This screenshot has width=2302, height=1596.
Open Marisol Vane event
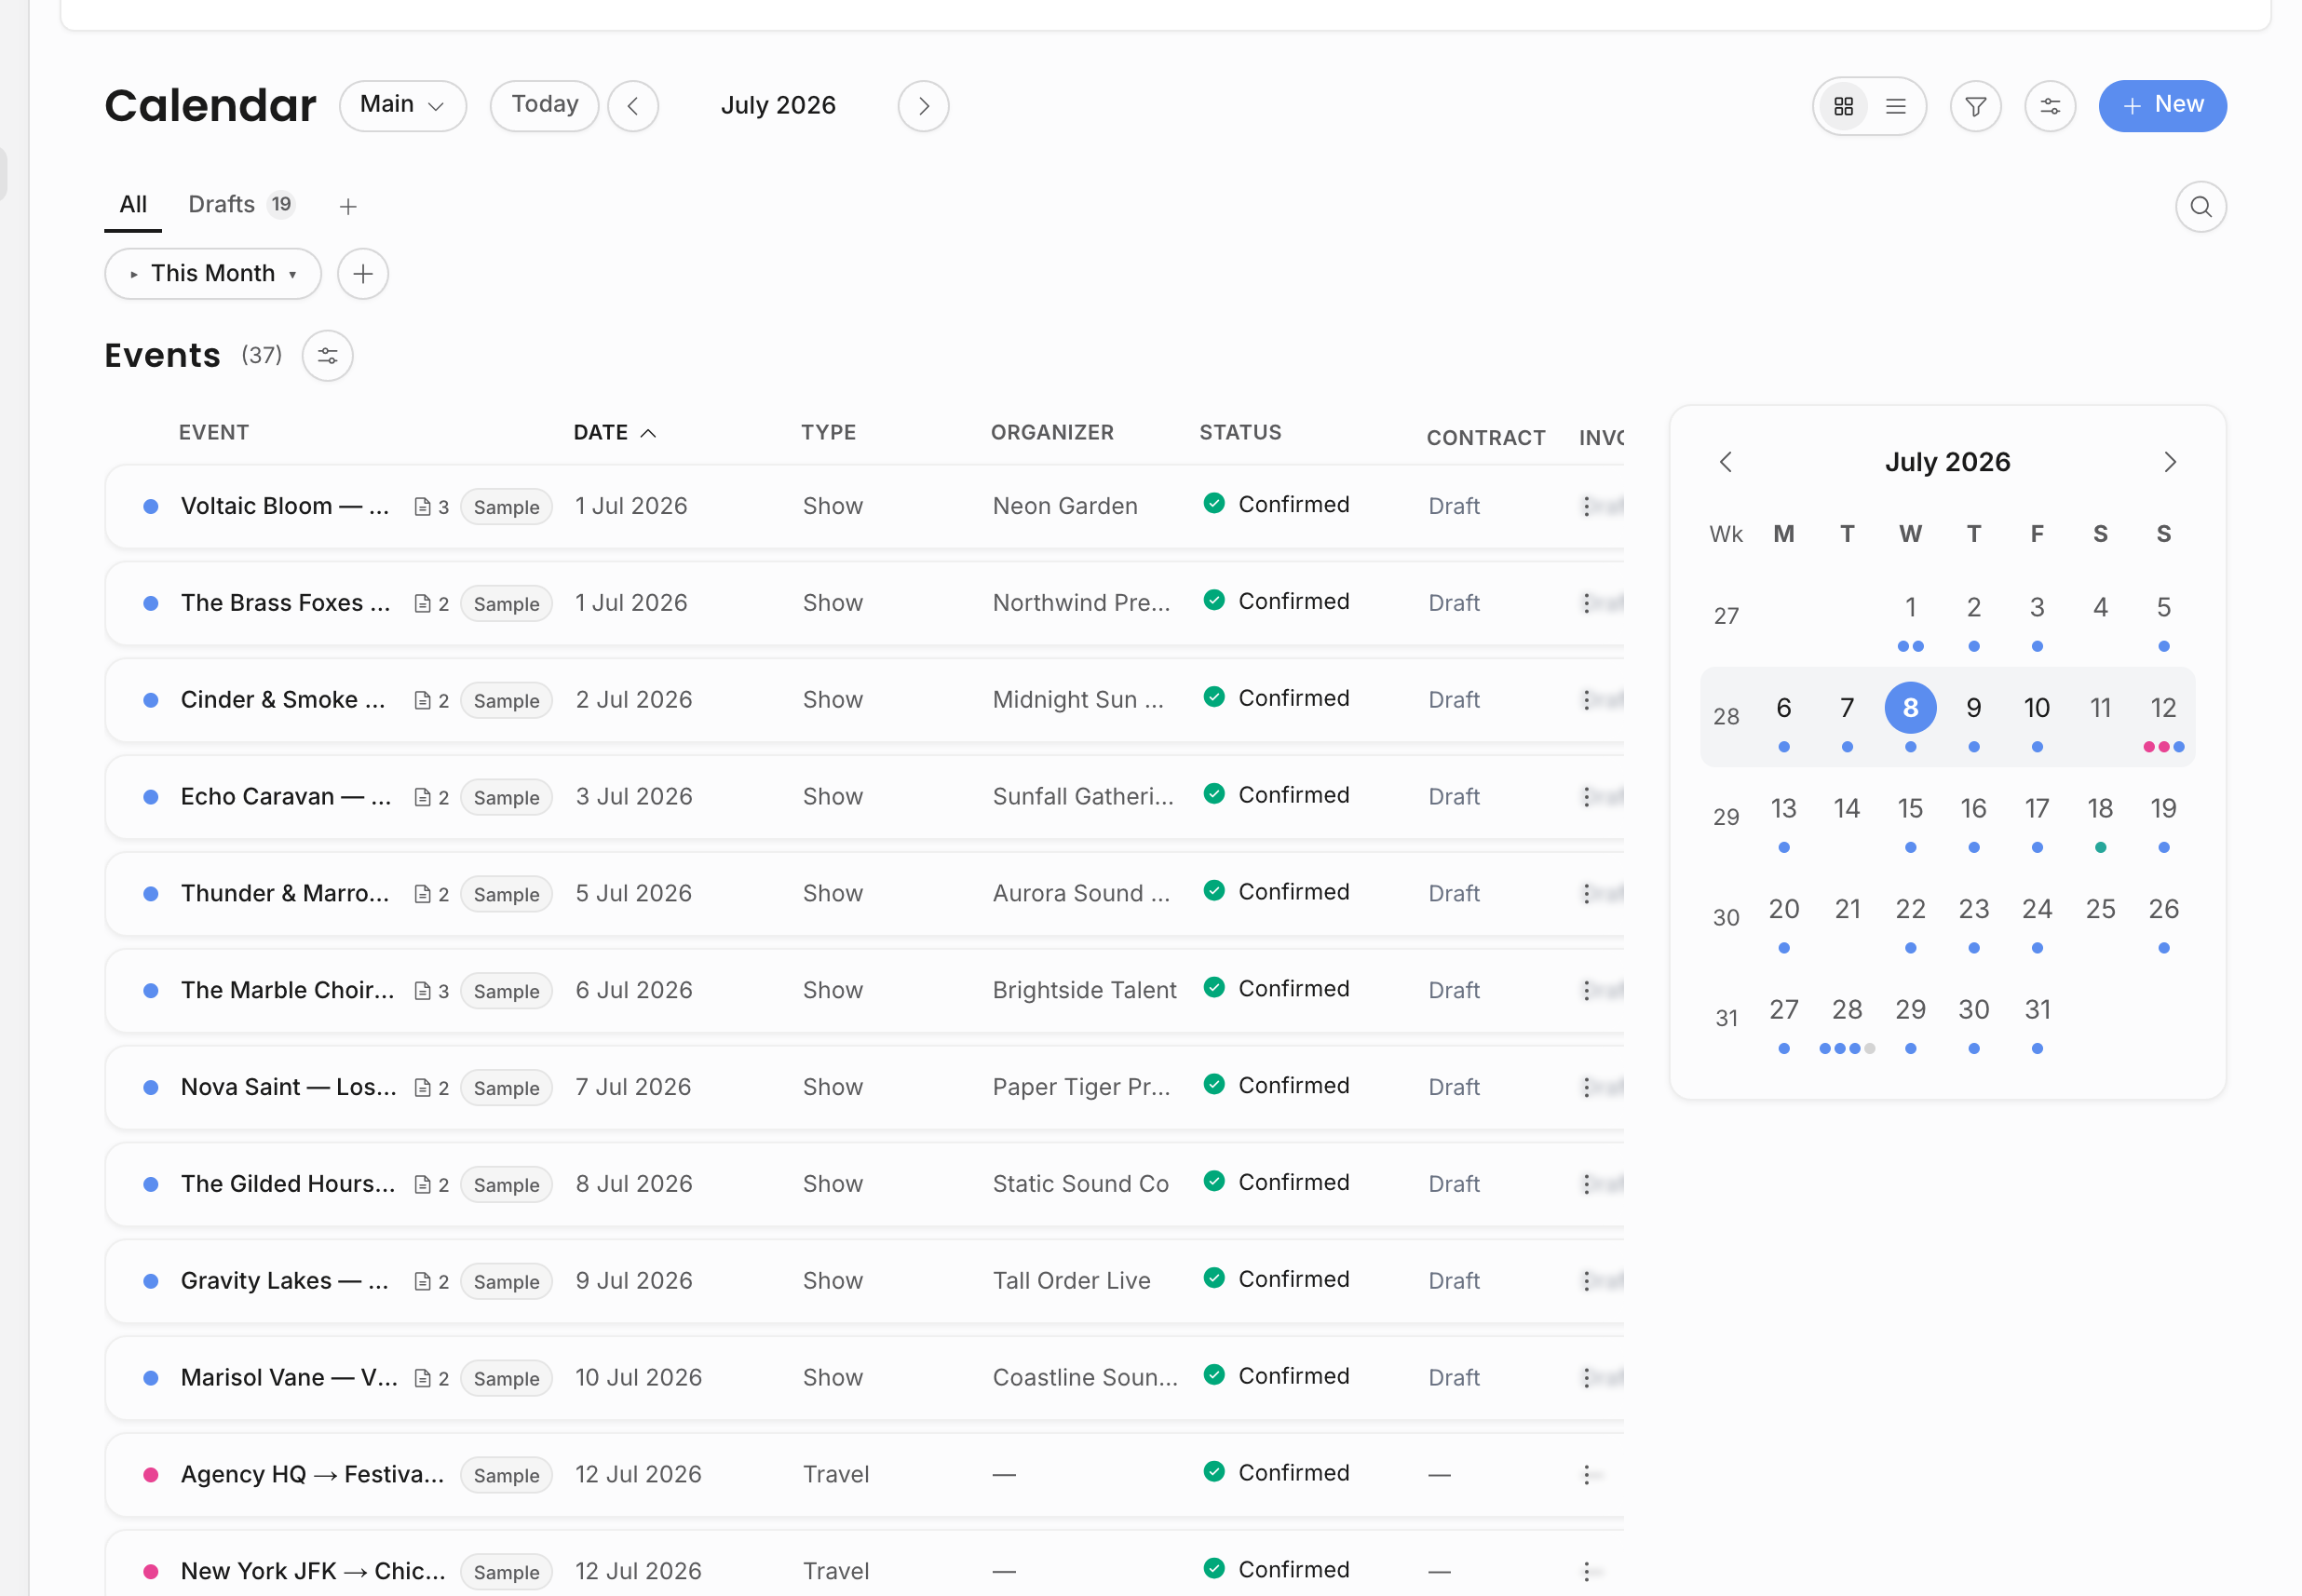[x=289, y=1378]
